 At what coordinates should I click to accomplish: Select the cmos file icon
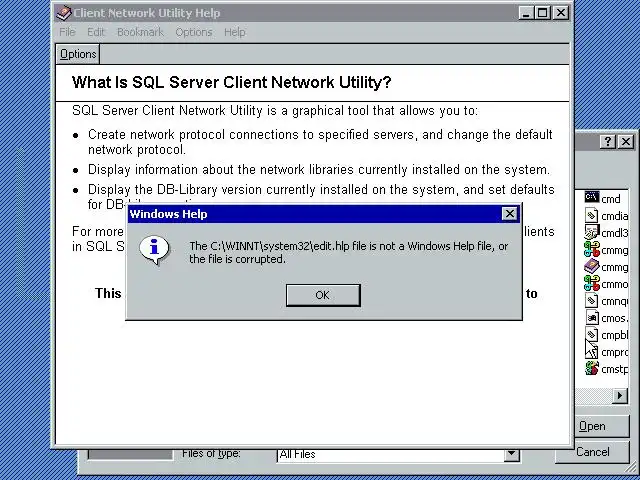591,318
